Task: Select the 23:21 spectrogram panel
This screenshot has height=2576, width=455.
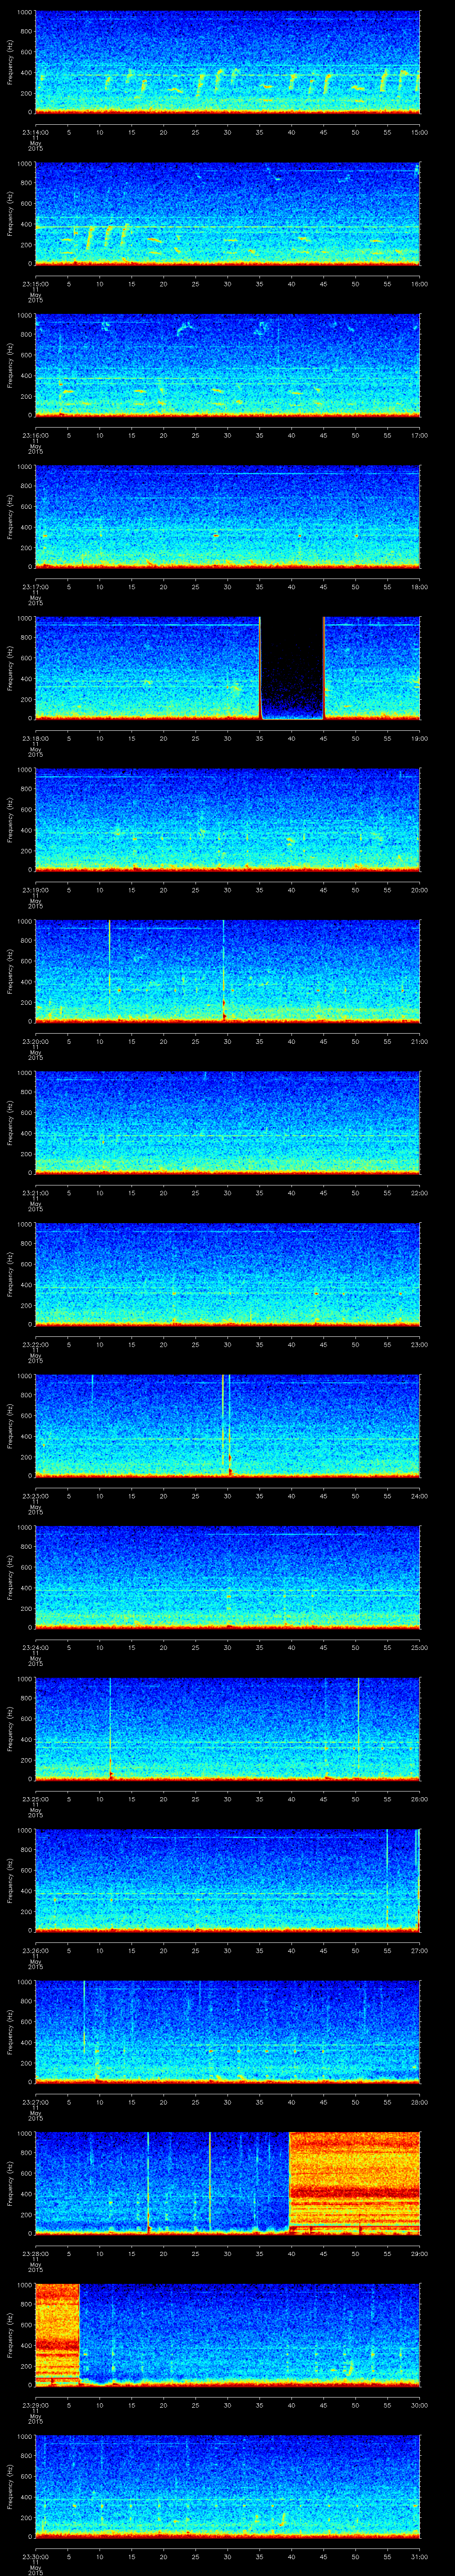Action: pos(227,1122)
